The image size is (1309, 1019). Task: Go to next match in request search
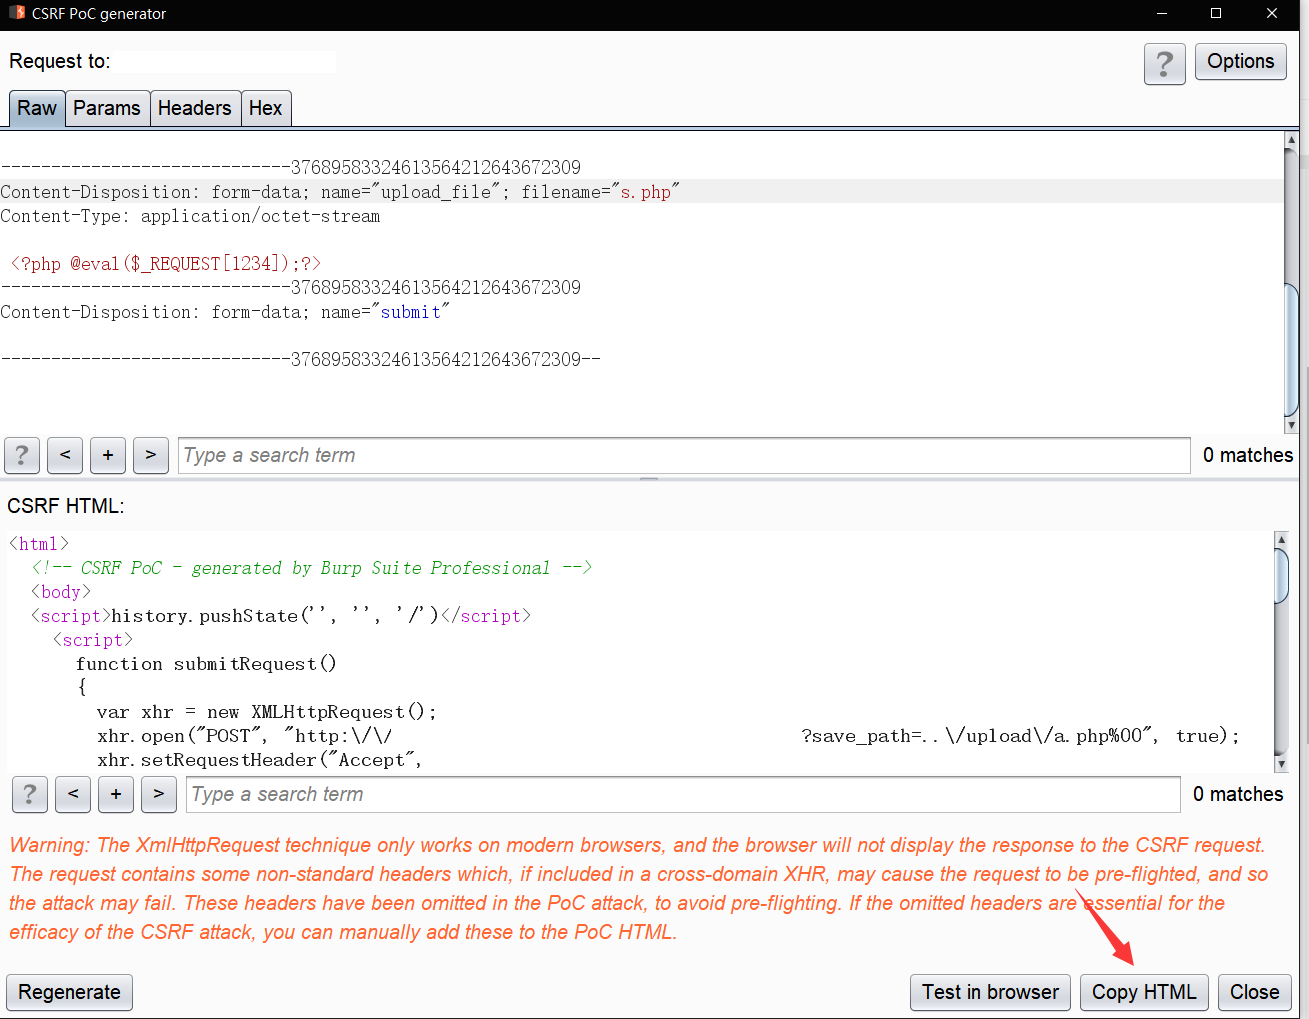click(x=151, y=455)
